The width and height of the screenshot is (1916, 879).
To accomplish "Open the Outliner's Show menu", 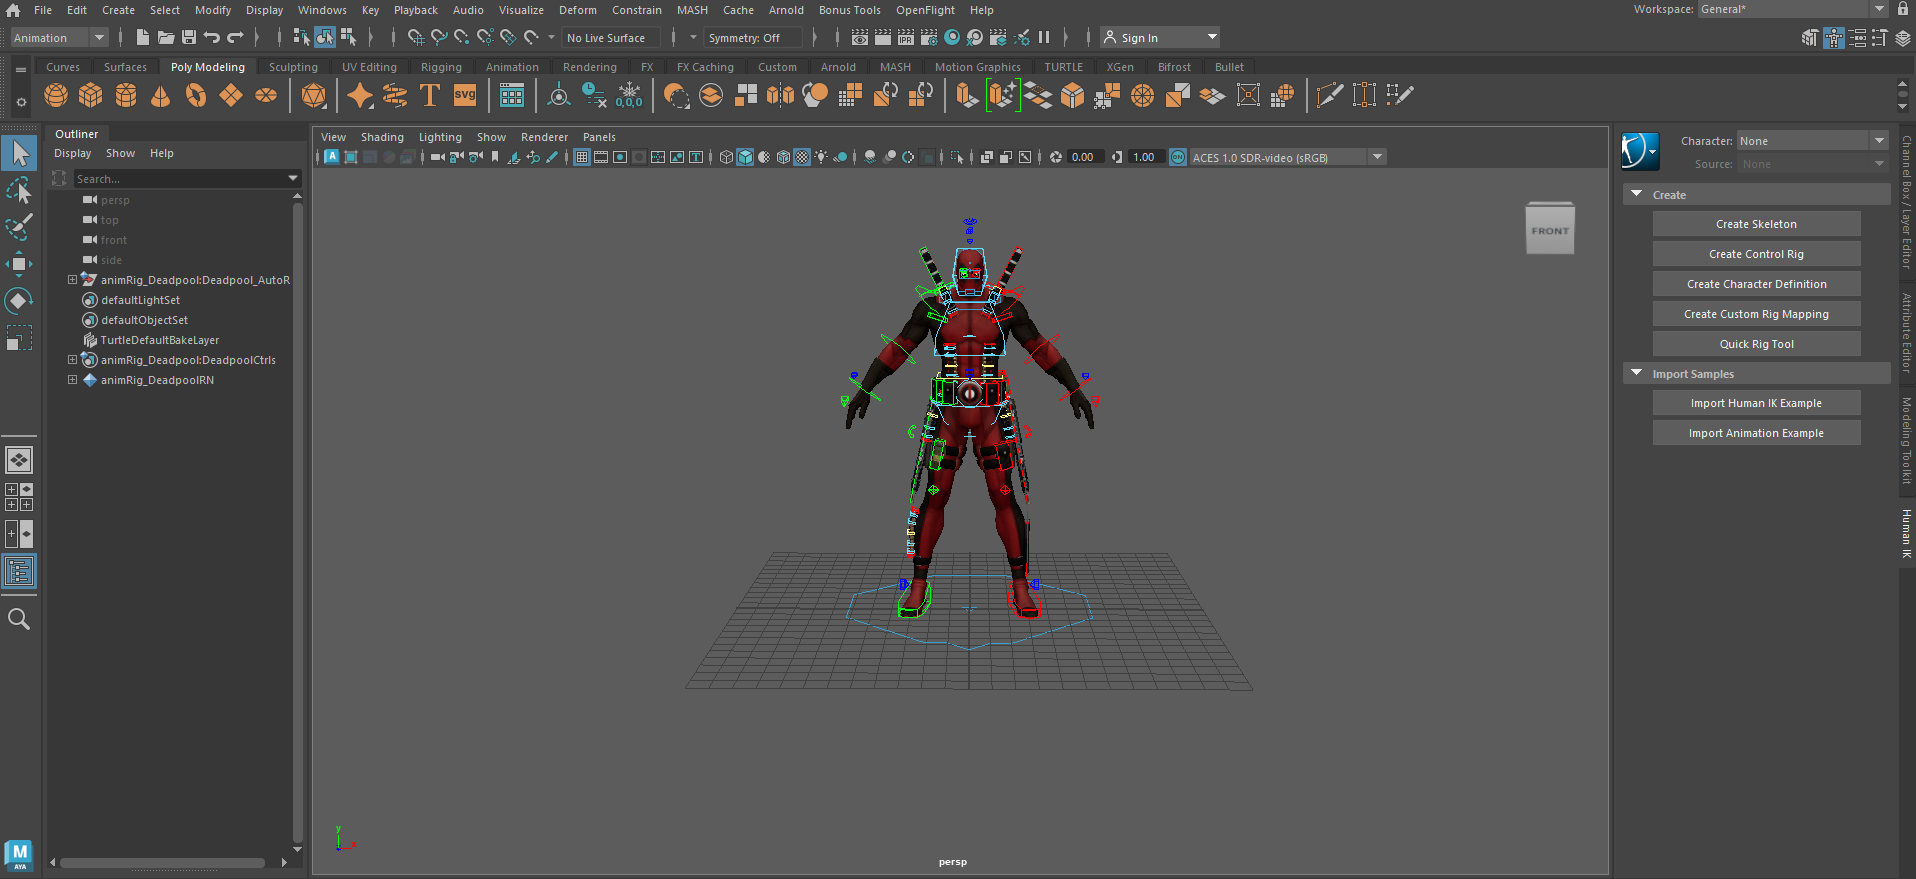I will (x=120, y=153).
